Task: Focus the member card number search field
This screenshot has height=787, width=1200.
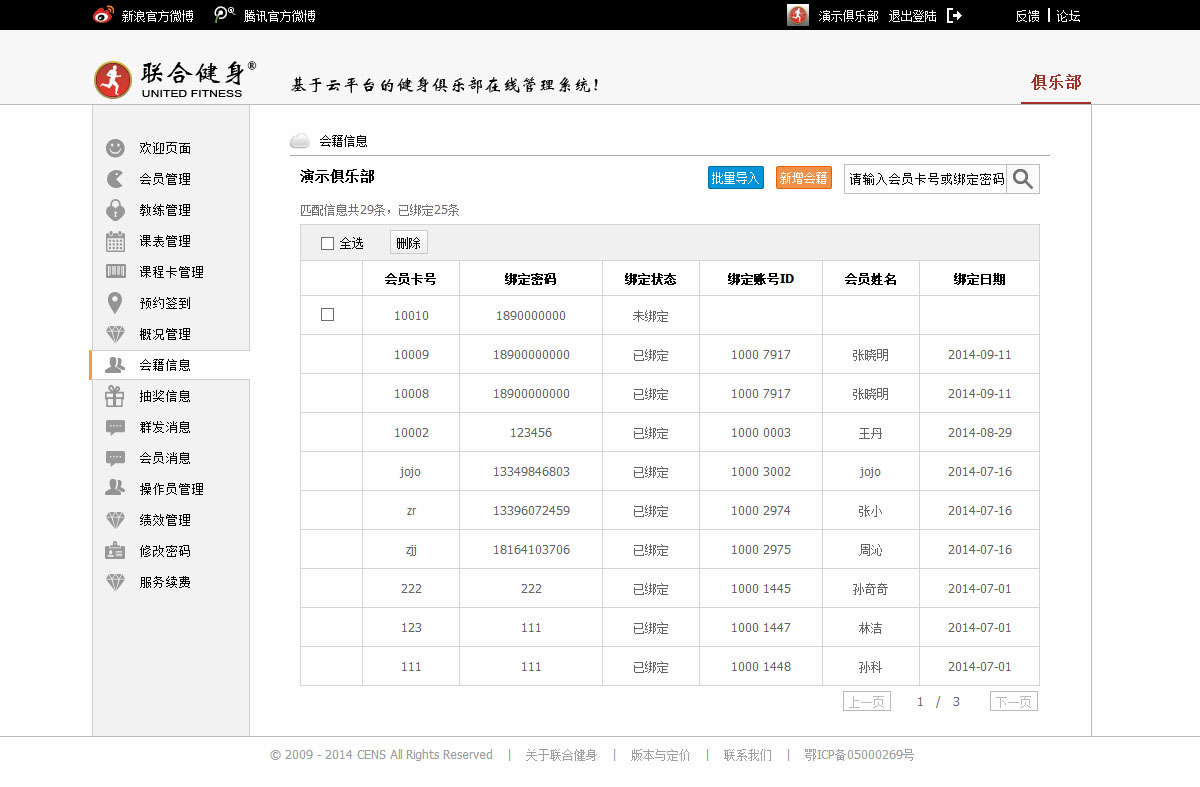Action: click(x=925, y=179)
